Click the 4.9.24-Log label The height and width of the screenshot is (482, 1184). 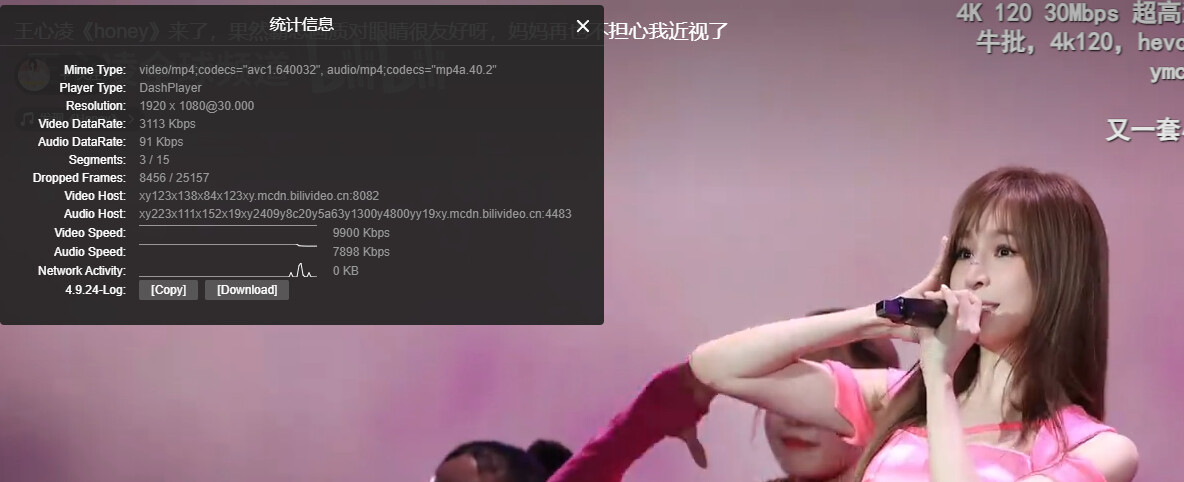[95, 290]
